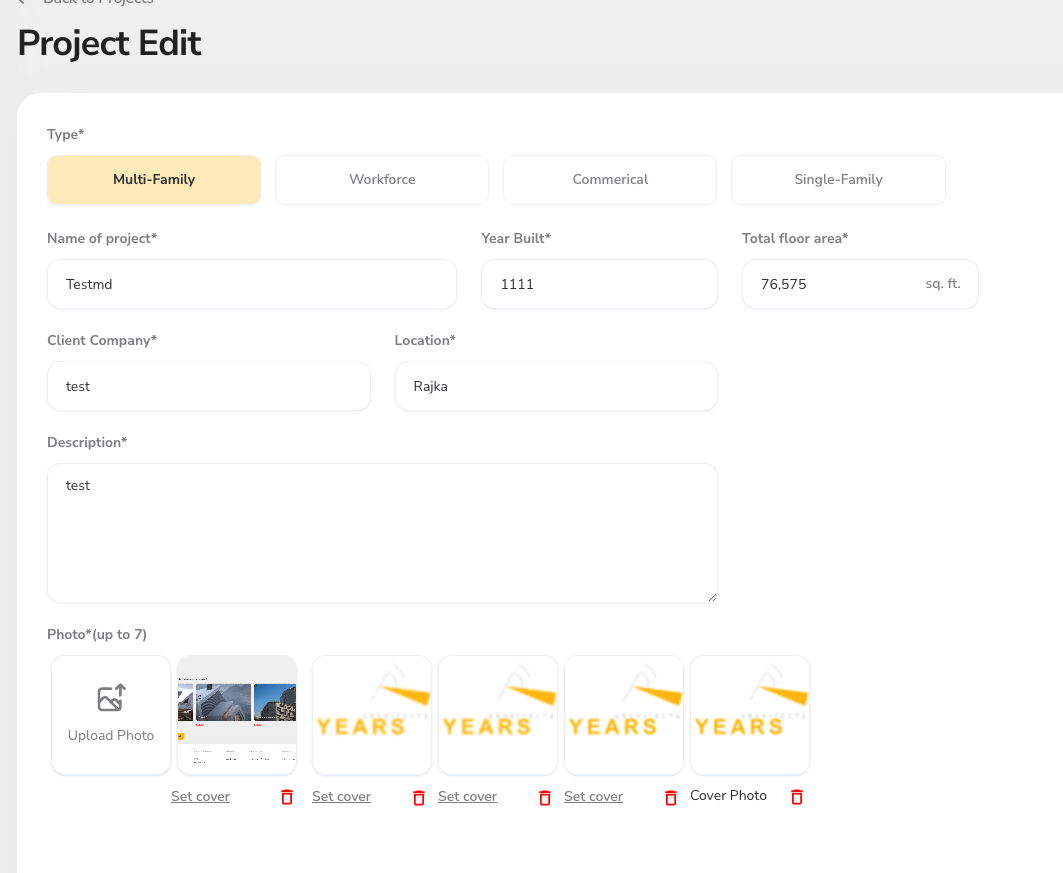1063x873 pixels.
Task: Set the building screenshot photo as cover
Action: pyautogui.click(x=200, y=797)
